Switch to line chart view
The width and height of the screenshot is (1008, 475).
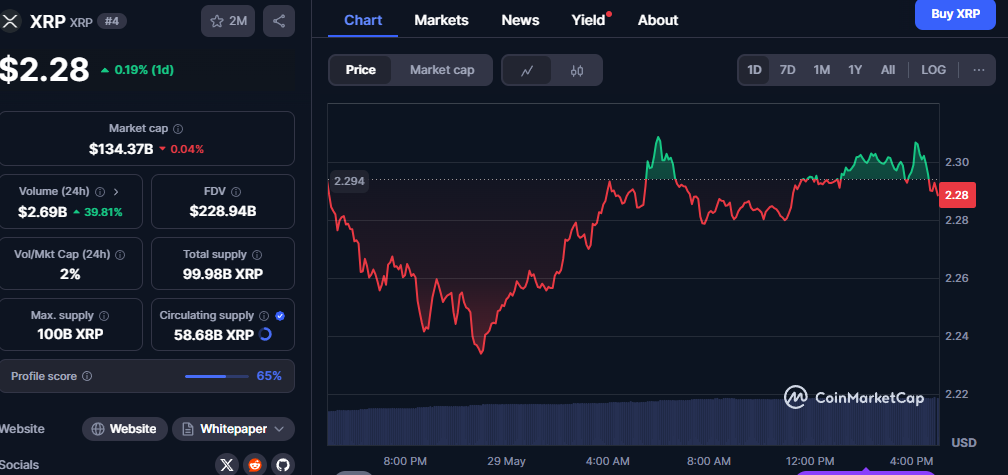tap(526, 70)
